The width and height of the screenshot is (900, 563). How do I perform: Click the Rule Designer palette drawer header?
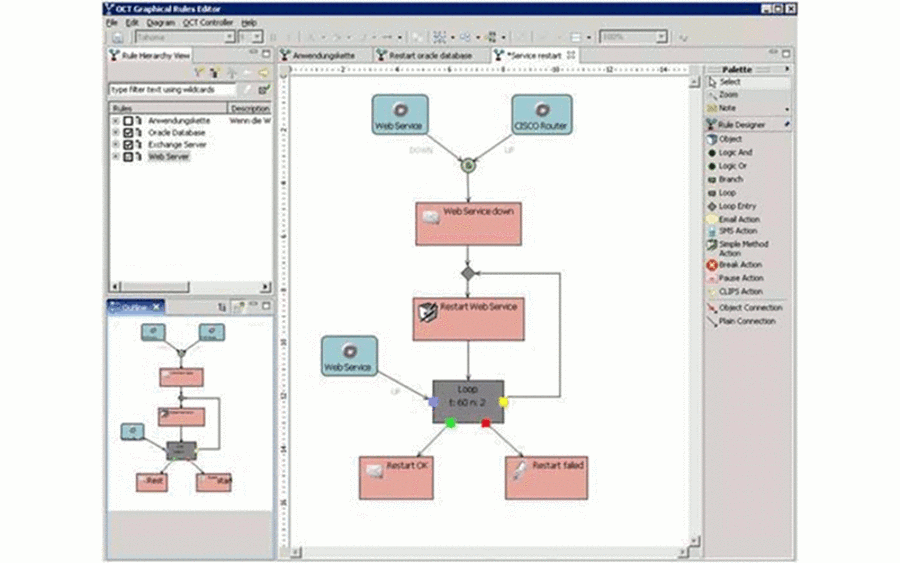coord(748,125)
